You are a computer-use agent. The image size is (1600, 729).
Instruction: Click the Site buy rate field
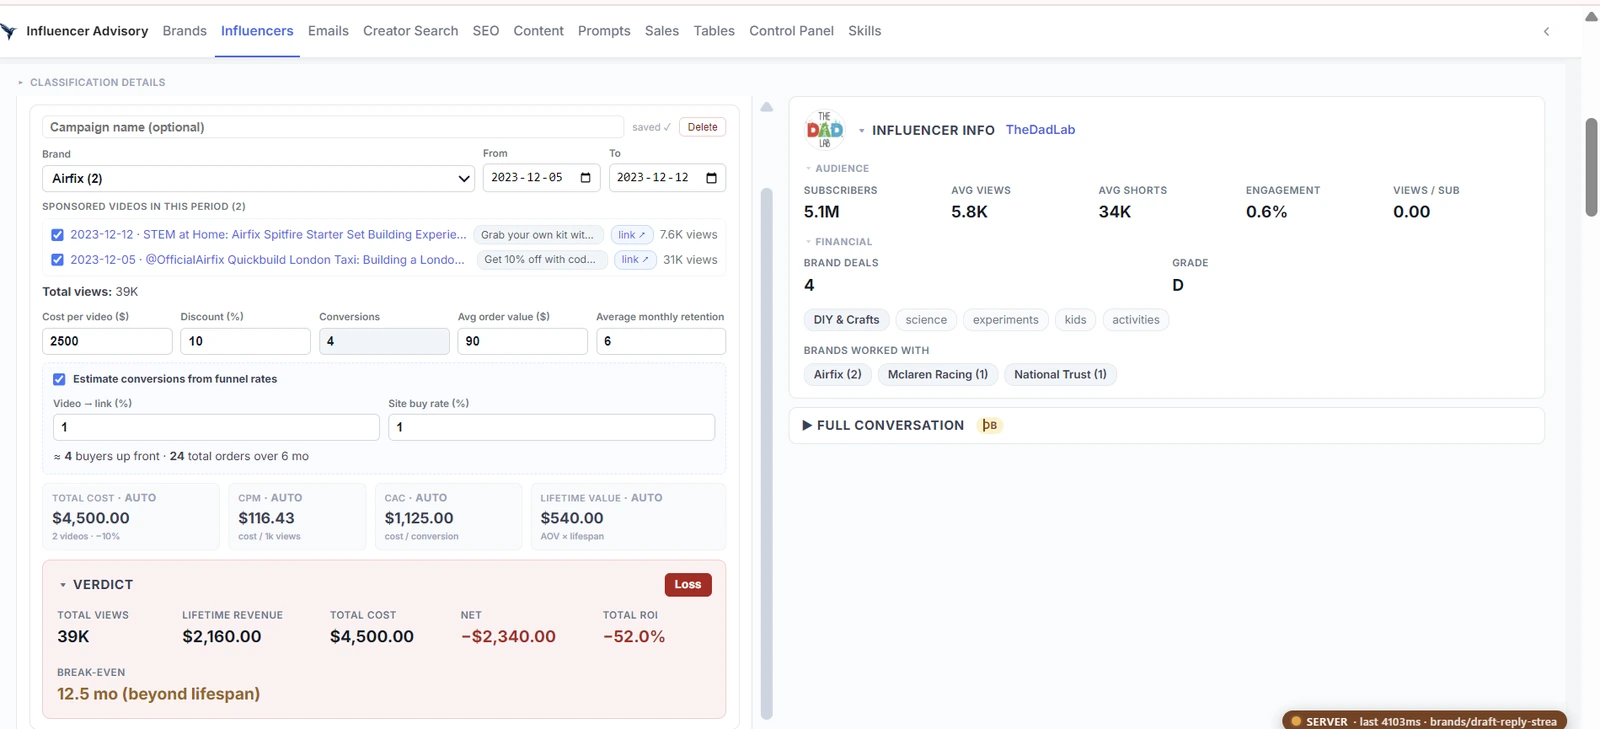coord(551,427)
